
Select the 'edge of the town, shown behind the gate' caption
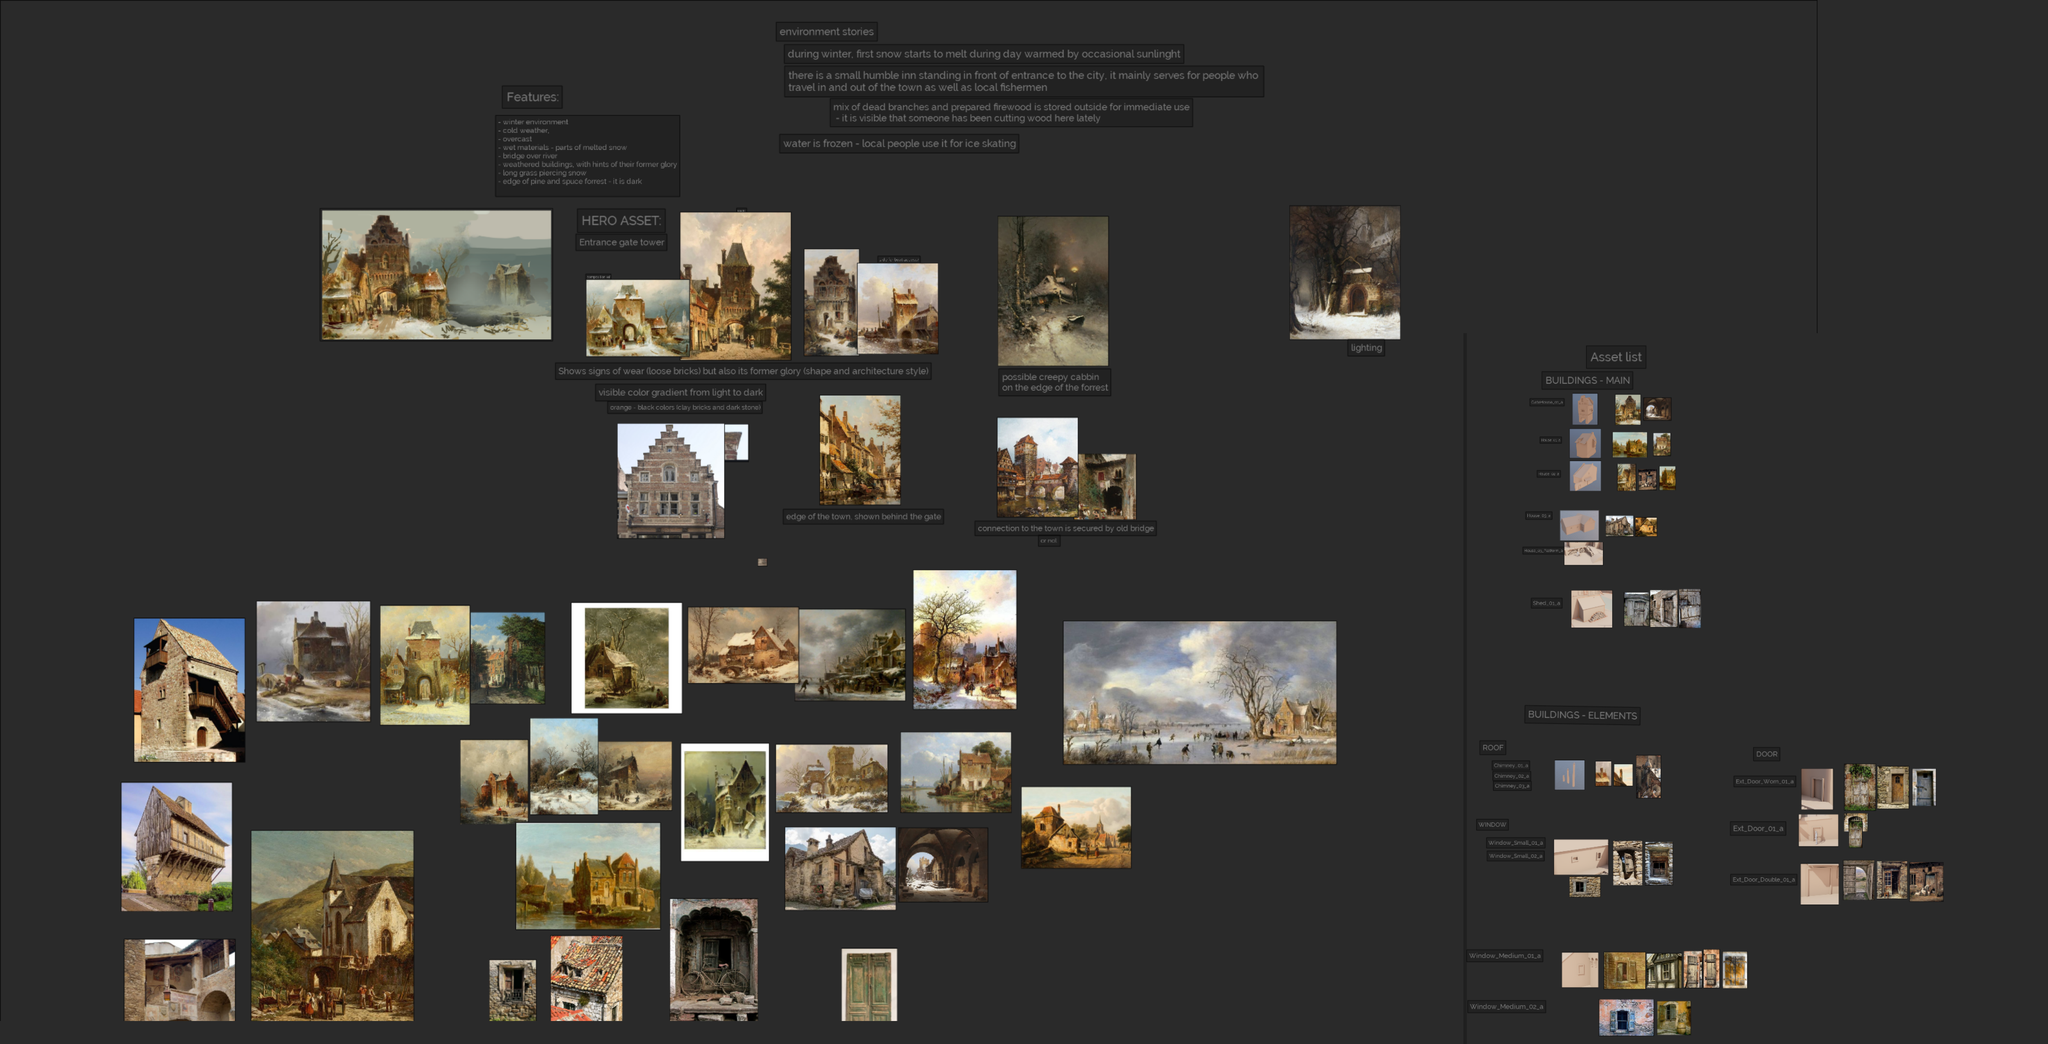click(x=863, y=517)
